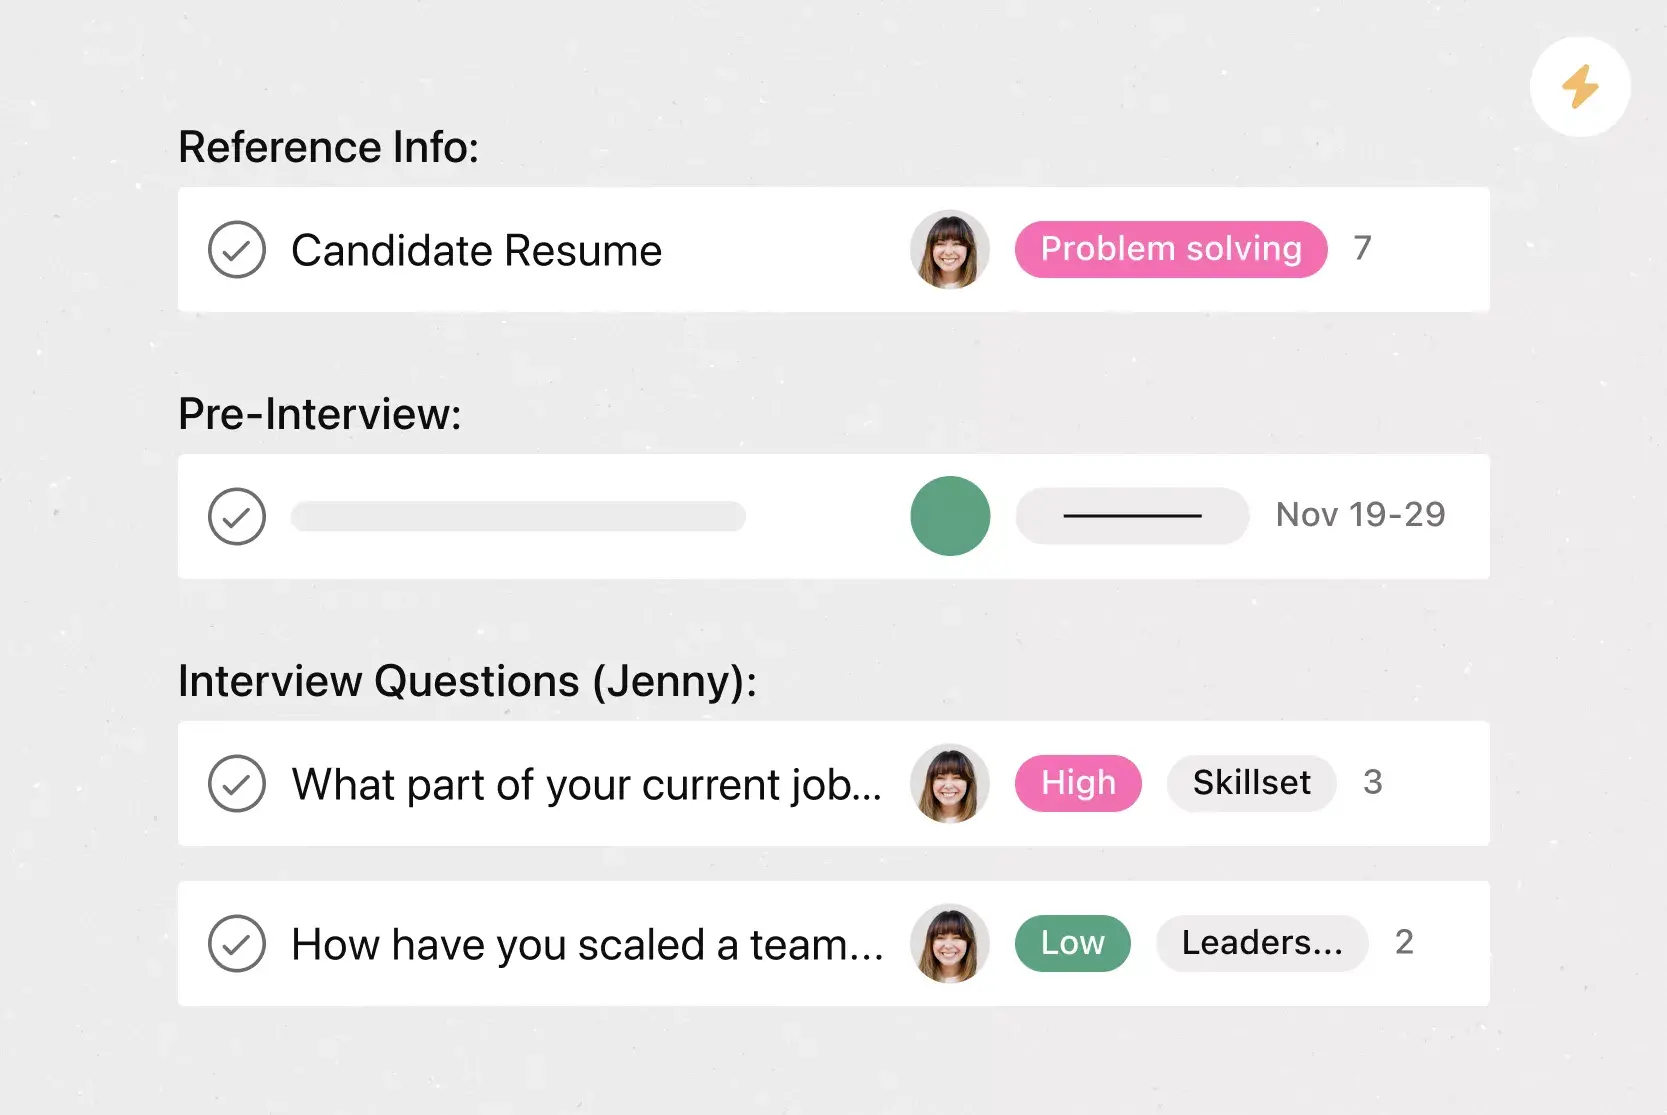Image resolution: width=1667 pixels, height=1115 pixels.
Task: Open assignee avatar on Candidate Resume row
Action: [950, 250]
